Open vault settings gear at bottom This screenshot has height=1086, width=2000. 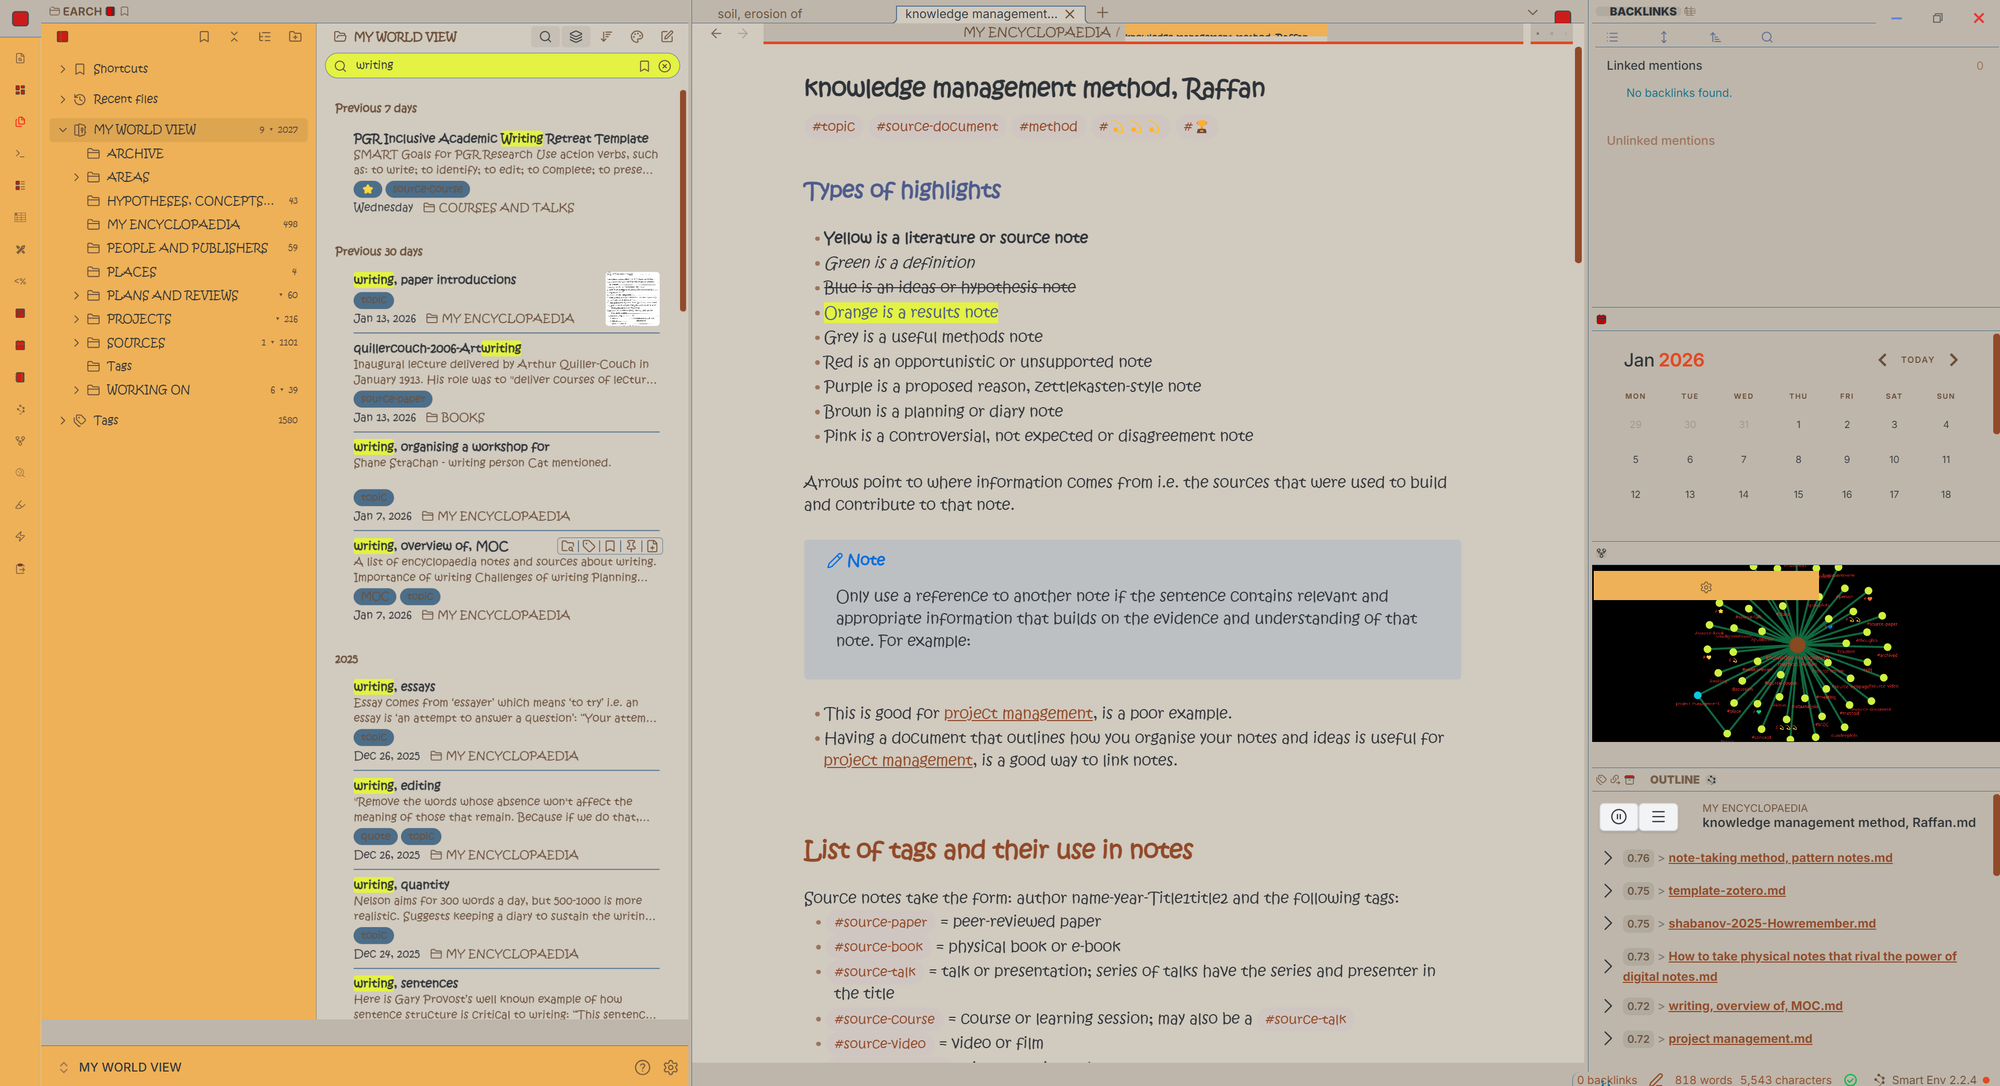tap(671, 1067)
